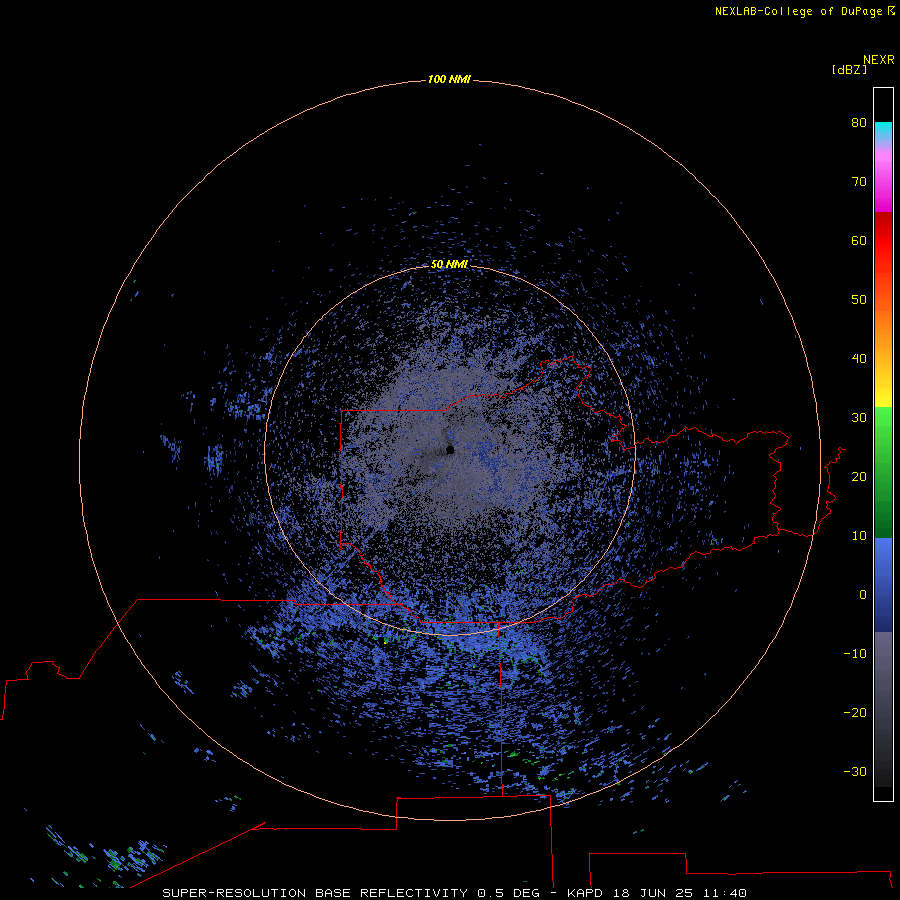This screenshot has width=900, height=900.
Task: Click the 70 dBZ scale value
Action: point(859,181)
